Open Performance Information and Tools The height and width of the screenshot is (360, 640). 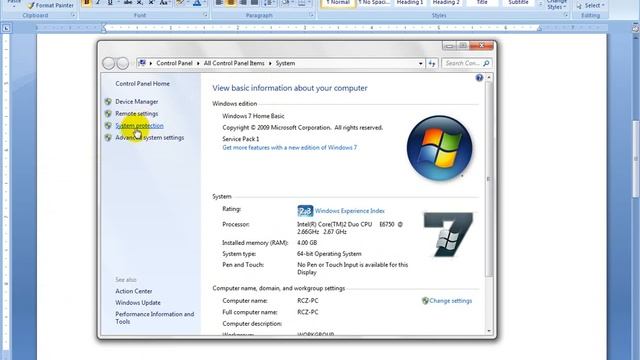coord(154,318)
